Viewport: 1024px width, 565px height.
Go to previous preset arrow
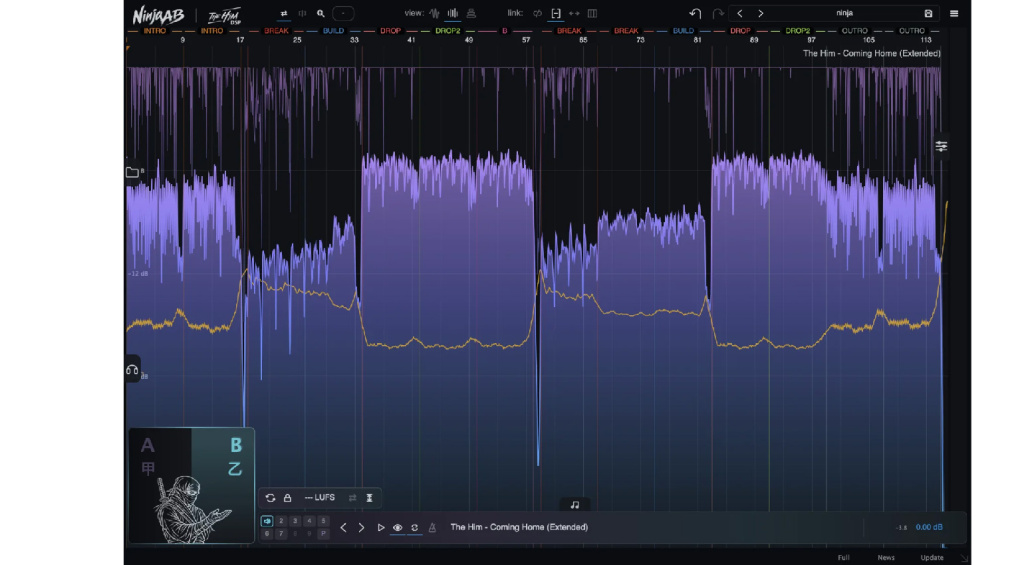click(x=740, y=13)
